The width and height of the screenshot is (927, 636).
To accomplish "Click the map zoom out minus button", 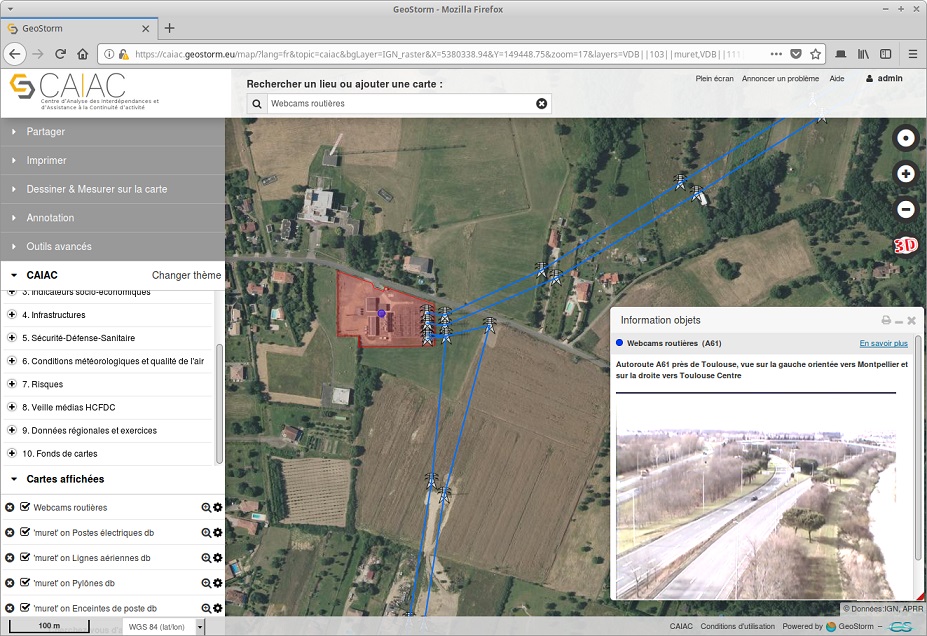I will coord(905,209).
